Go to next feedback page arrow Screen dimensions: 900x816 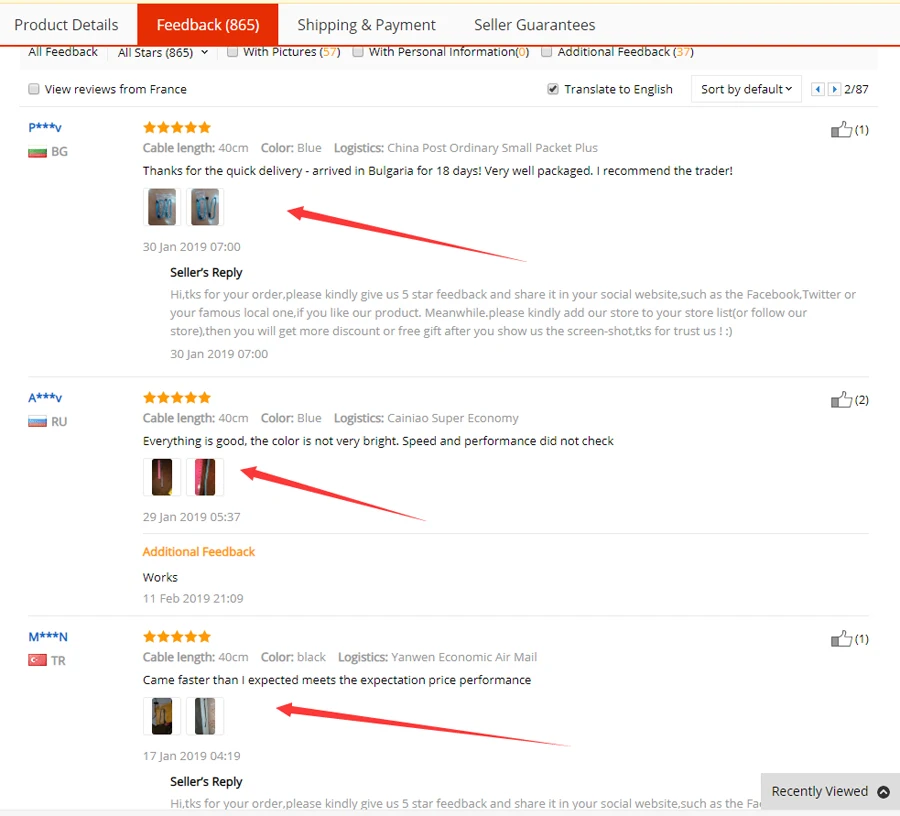coord(834,89)
